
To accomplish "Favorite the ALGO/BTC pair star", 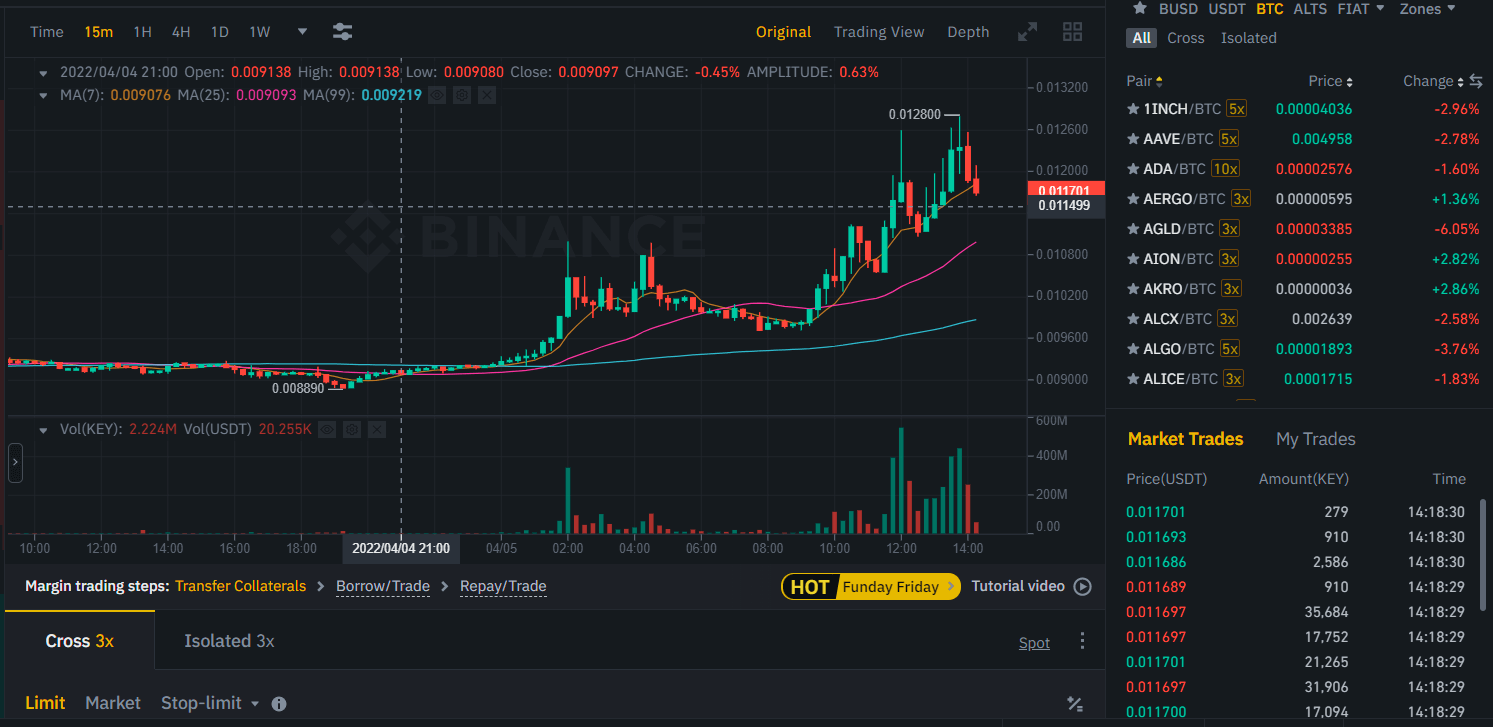I will pyautogui.click(x=1133, y=349).
